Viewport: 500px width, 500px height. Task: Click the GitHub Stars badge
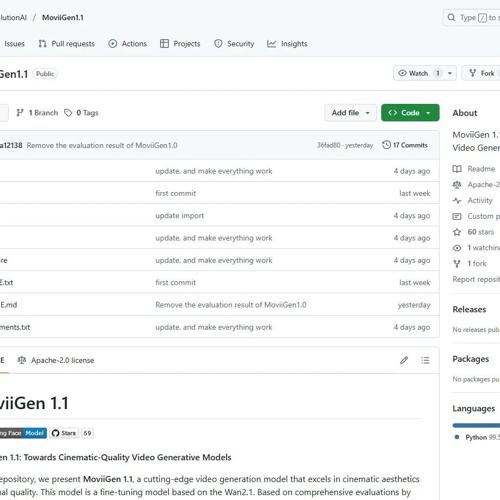64,433
